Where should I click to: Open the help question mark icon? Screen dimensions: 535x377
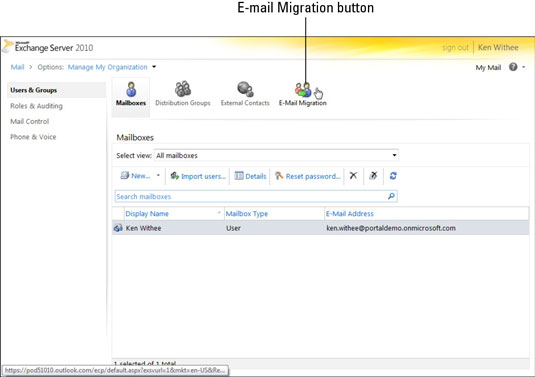513,67
